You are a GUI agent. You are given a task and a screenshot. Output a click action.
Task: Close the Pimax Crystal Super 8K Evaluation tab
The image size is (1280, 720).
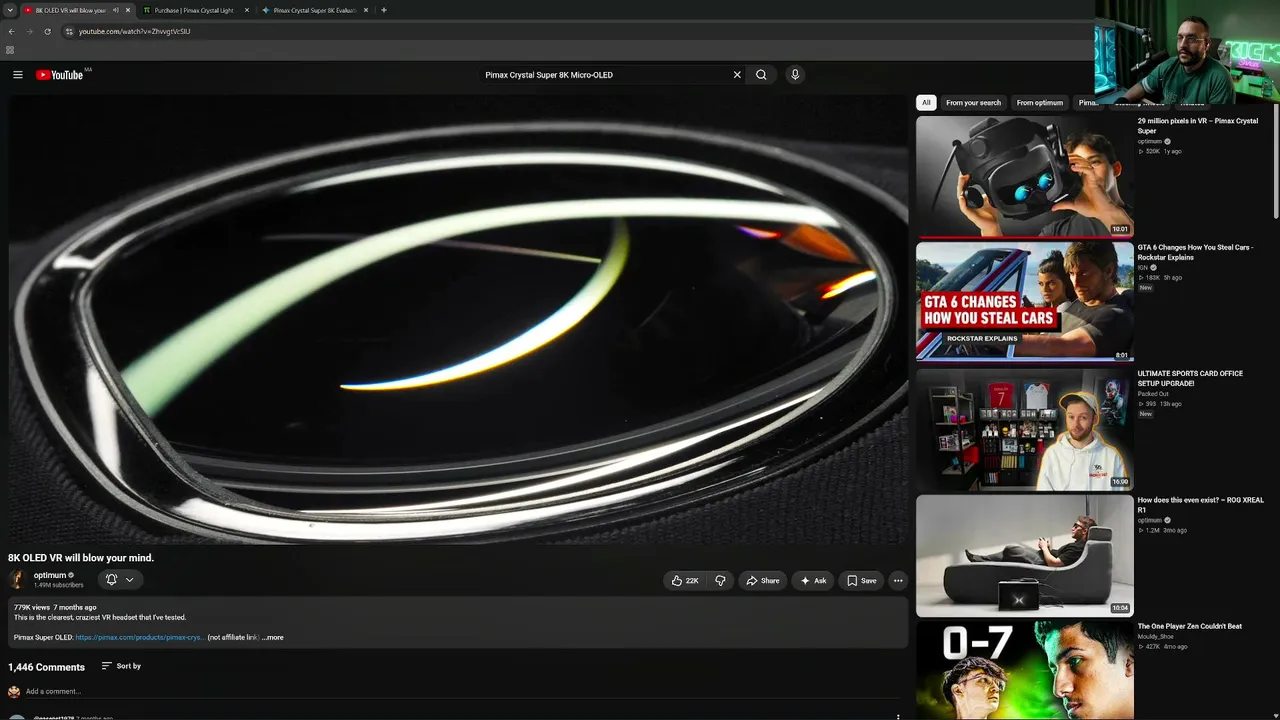[x=366, y=10]
